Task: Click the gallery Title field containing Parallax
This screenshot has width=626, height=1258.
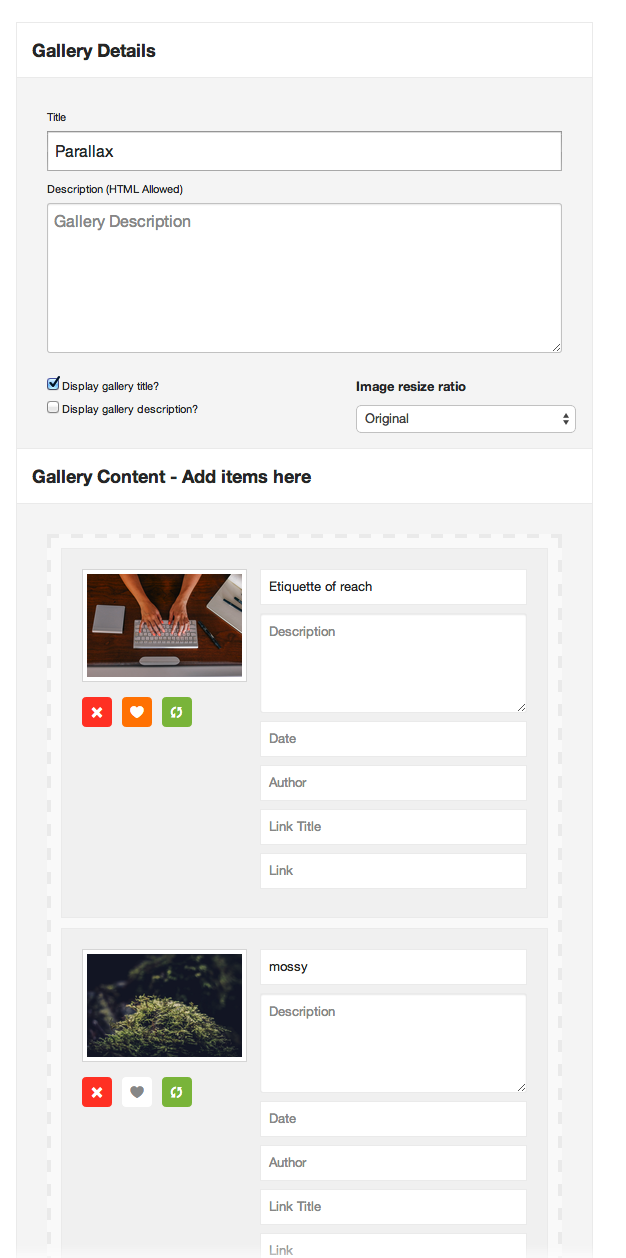Action: pyautogui.click(x=304, y=151)
